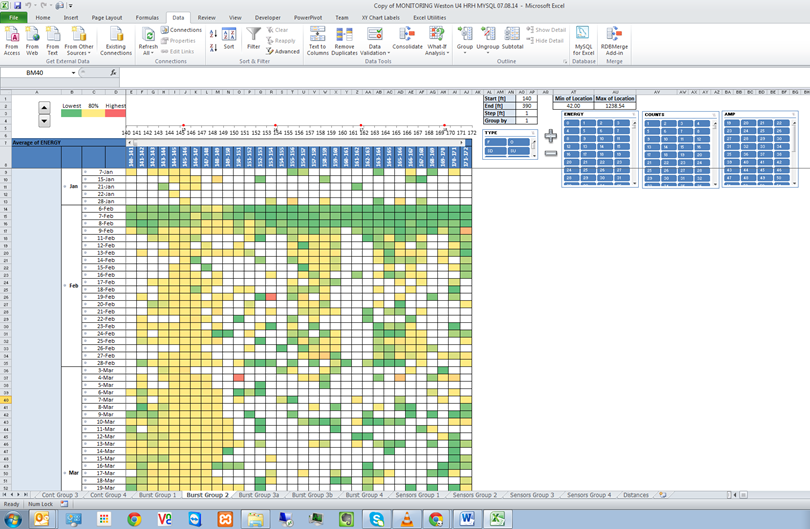Clear filter on TYPE slicer
Image resolution: width=810 pixels, height=529 pixels.
533,133
